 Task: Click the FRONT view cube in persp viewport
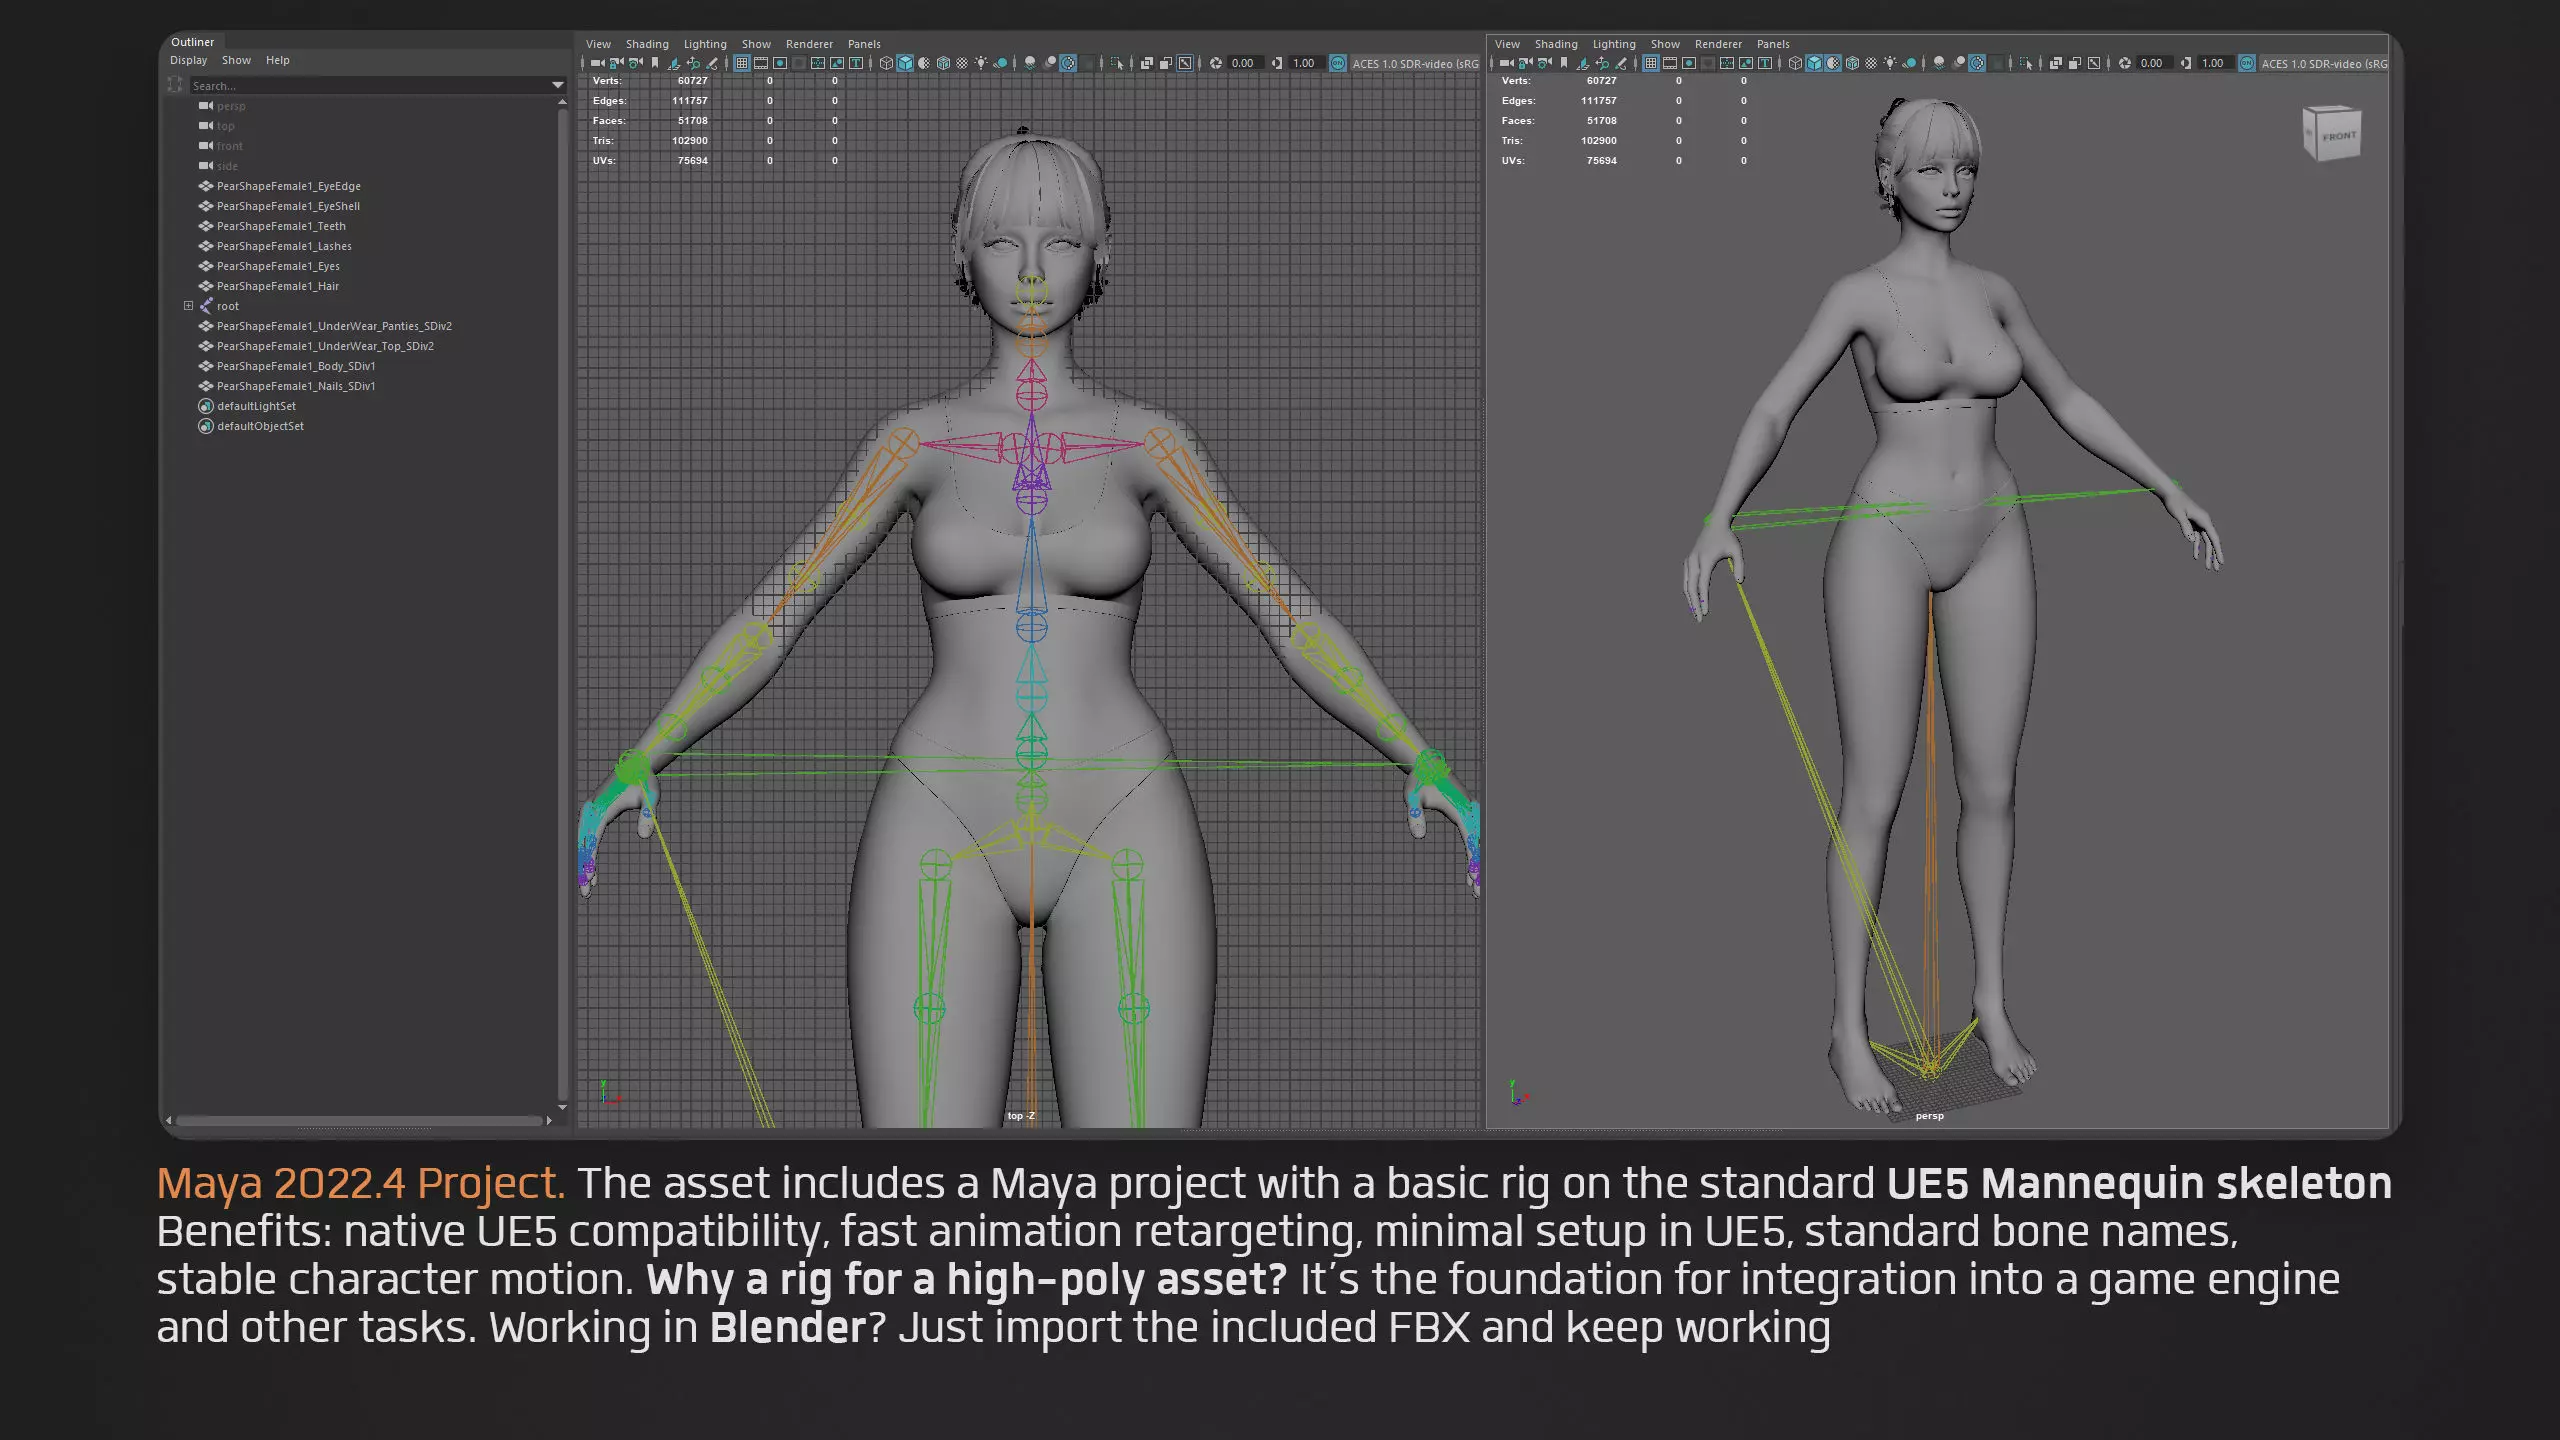(2333, 134)
